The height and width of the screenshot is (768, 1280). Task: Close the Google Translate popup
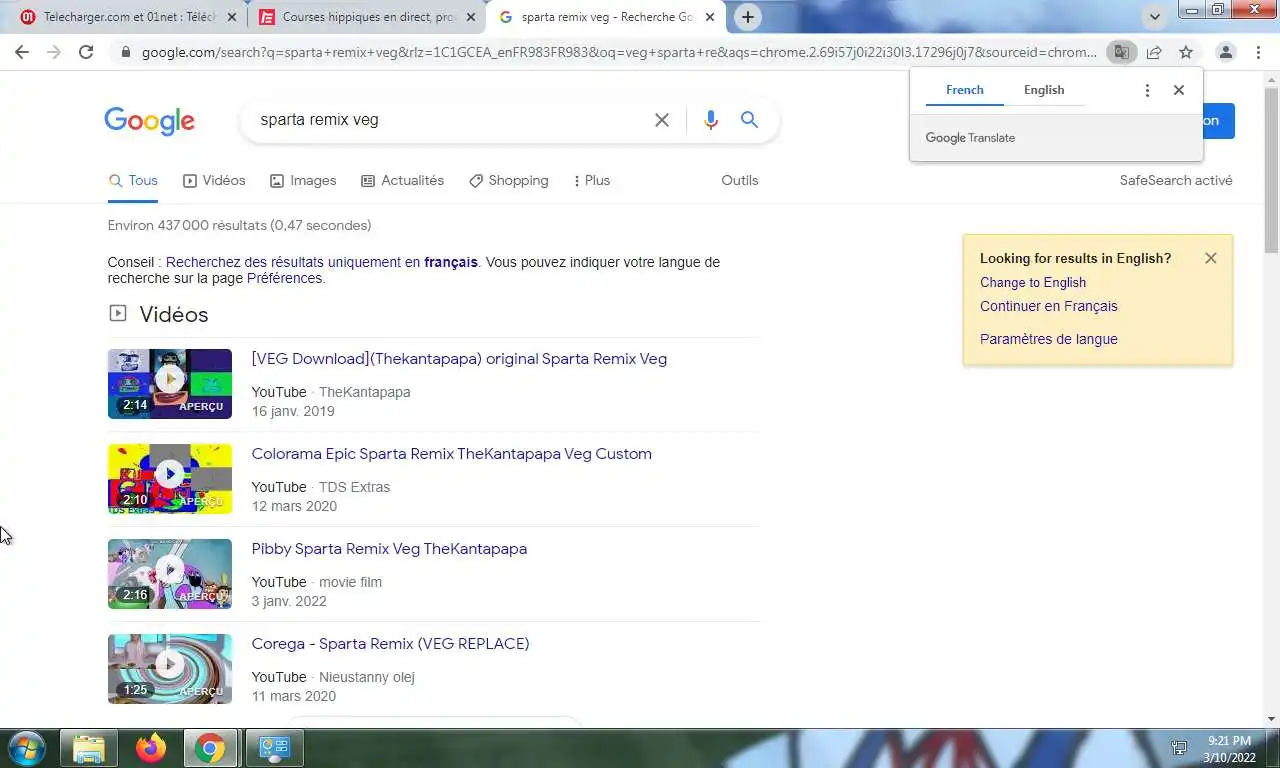point(1179,90)
